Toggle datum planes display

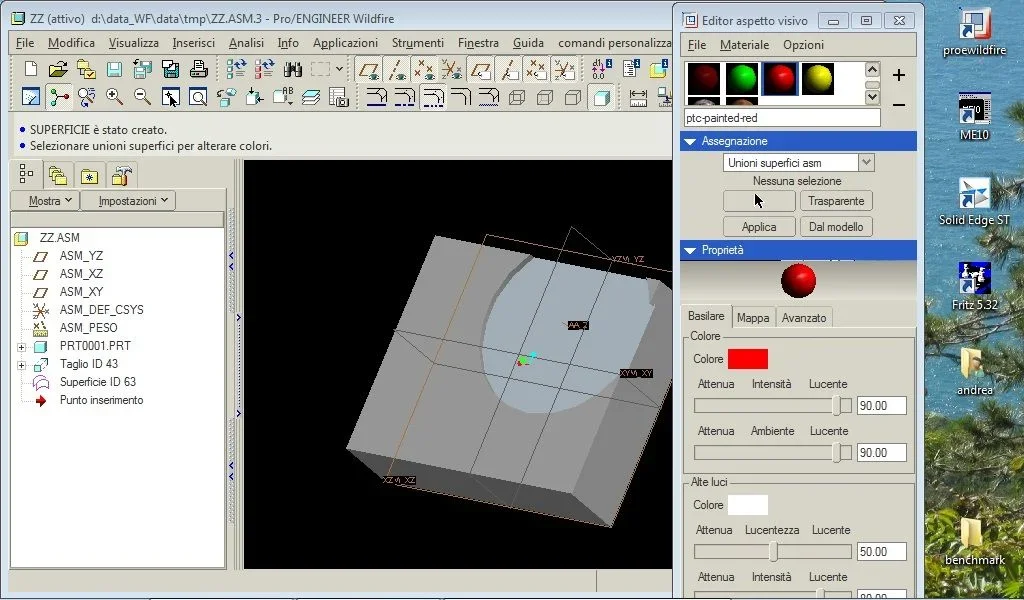click(370, 69)
